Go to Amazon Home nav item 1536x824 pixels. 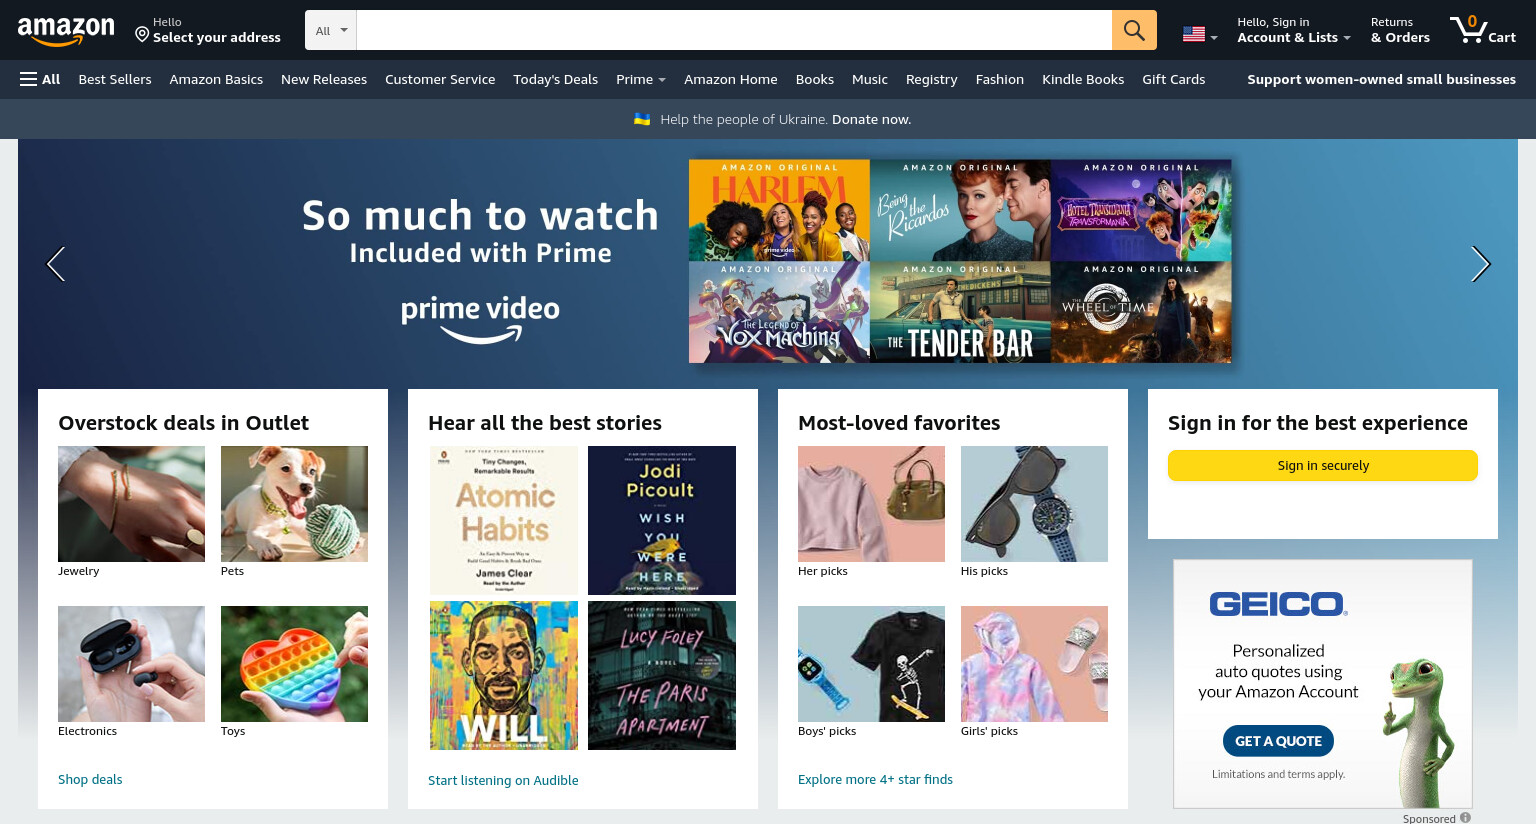point(731,79)
